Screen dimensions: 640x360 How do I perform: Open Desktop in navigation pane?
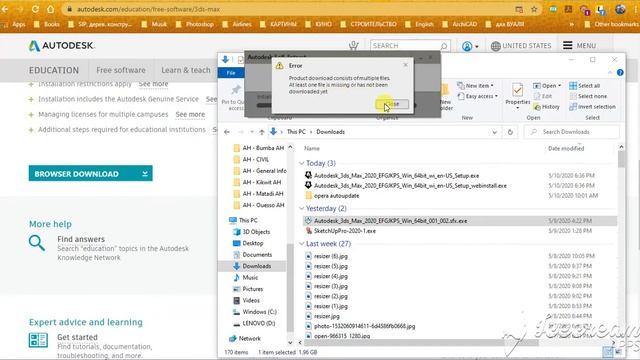(x=248, y=243)
